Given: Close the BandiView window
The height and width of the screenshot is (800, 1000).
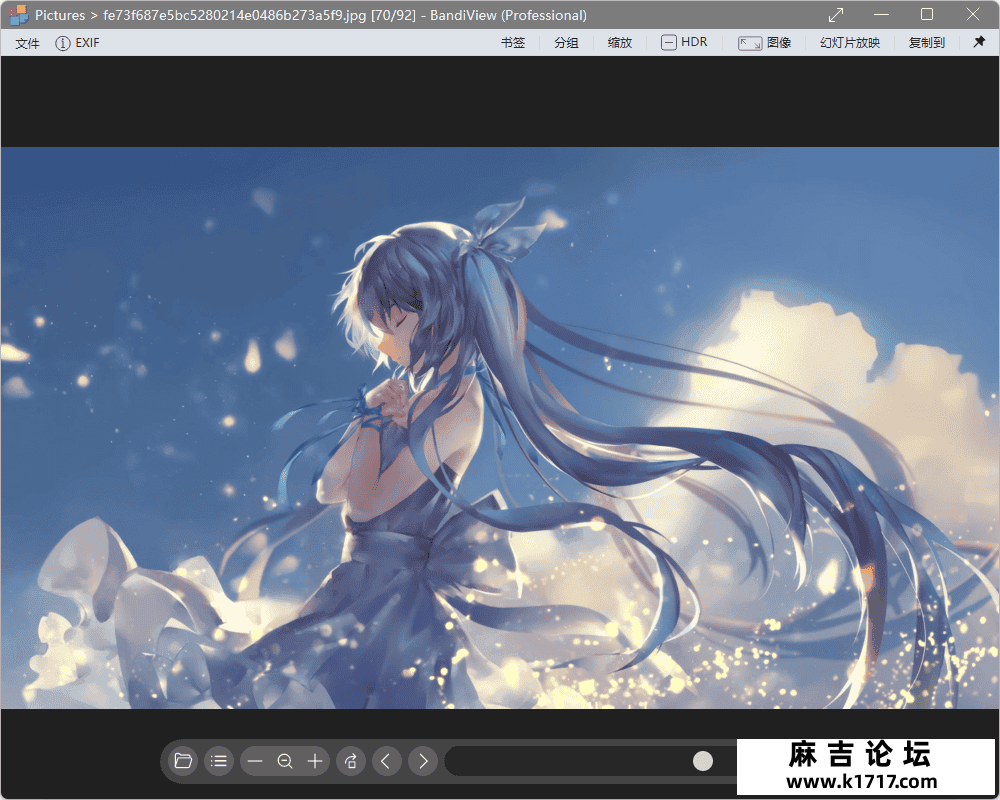Looking at the screenshot, I should coord(973,14).
